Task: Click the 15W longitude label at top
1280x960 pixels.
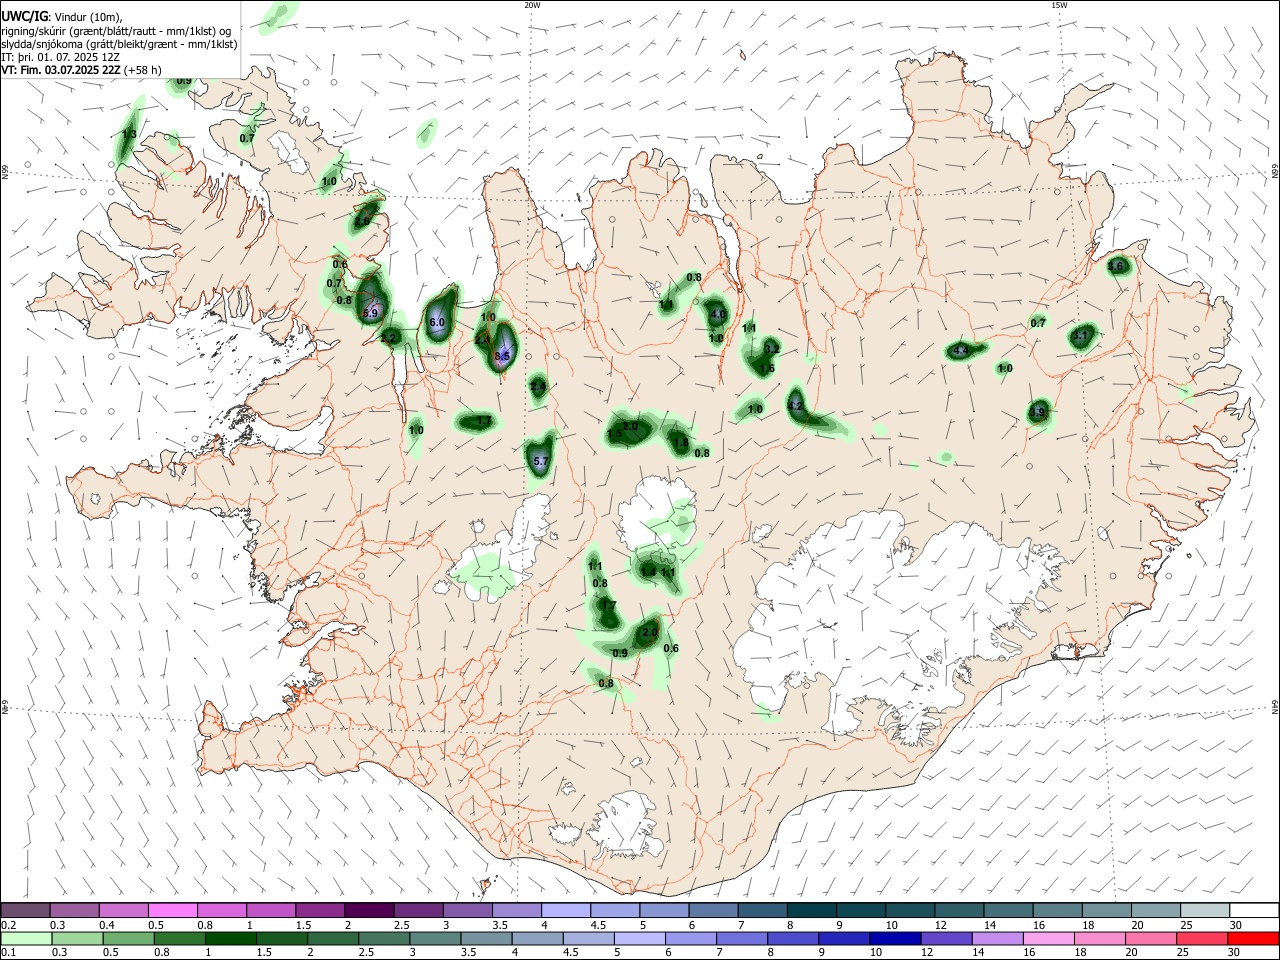Action: (1059, 5)
